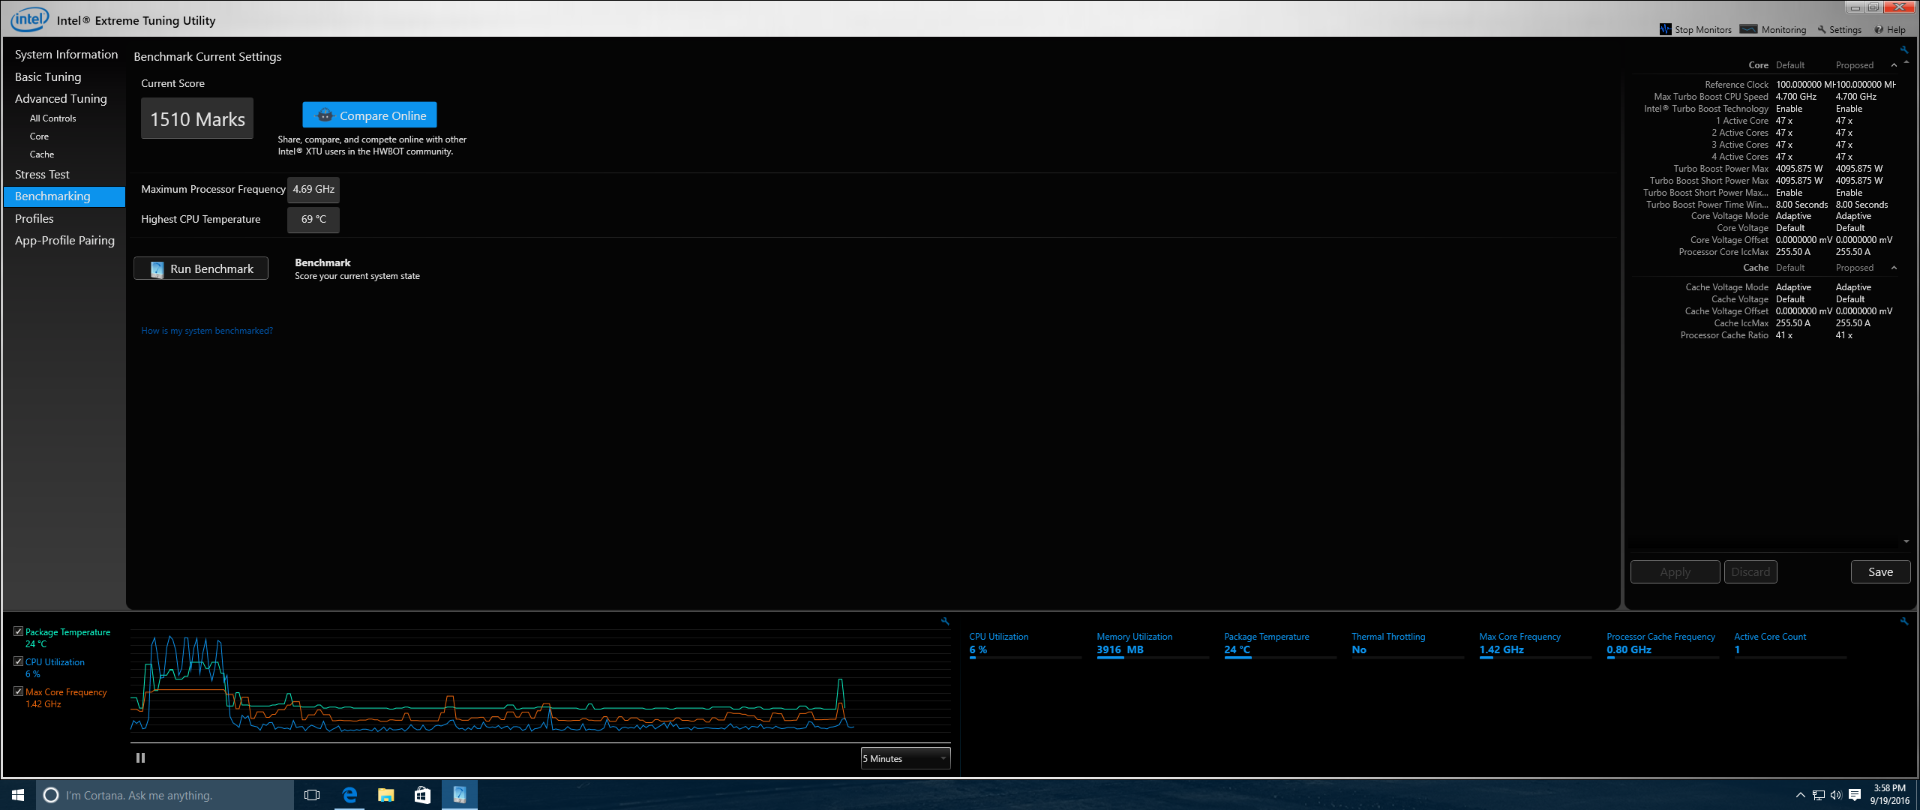The width and height of the screenshot is (1920, 810).
Task: Click wrench icon above monitor readouts panel
Action: [x=1904, y=621]
